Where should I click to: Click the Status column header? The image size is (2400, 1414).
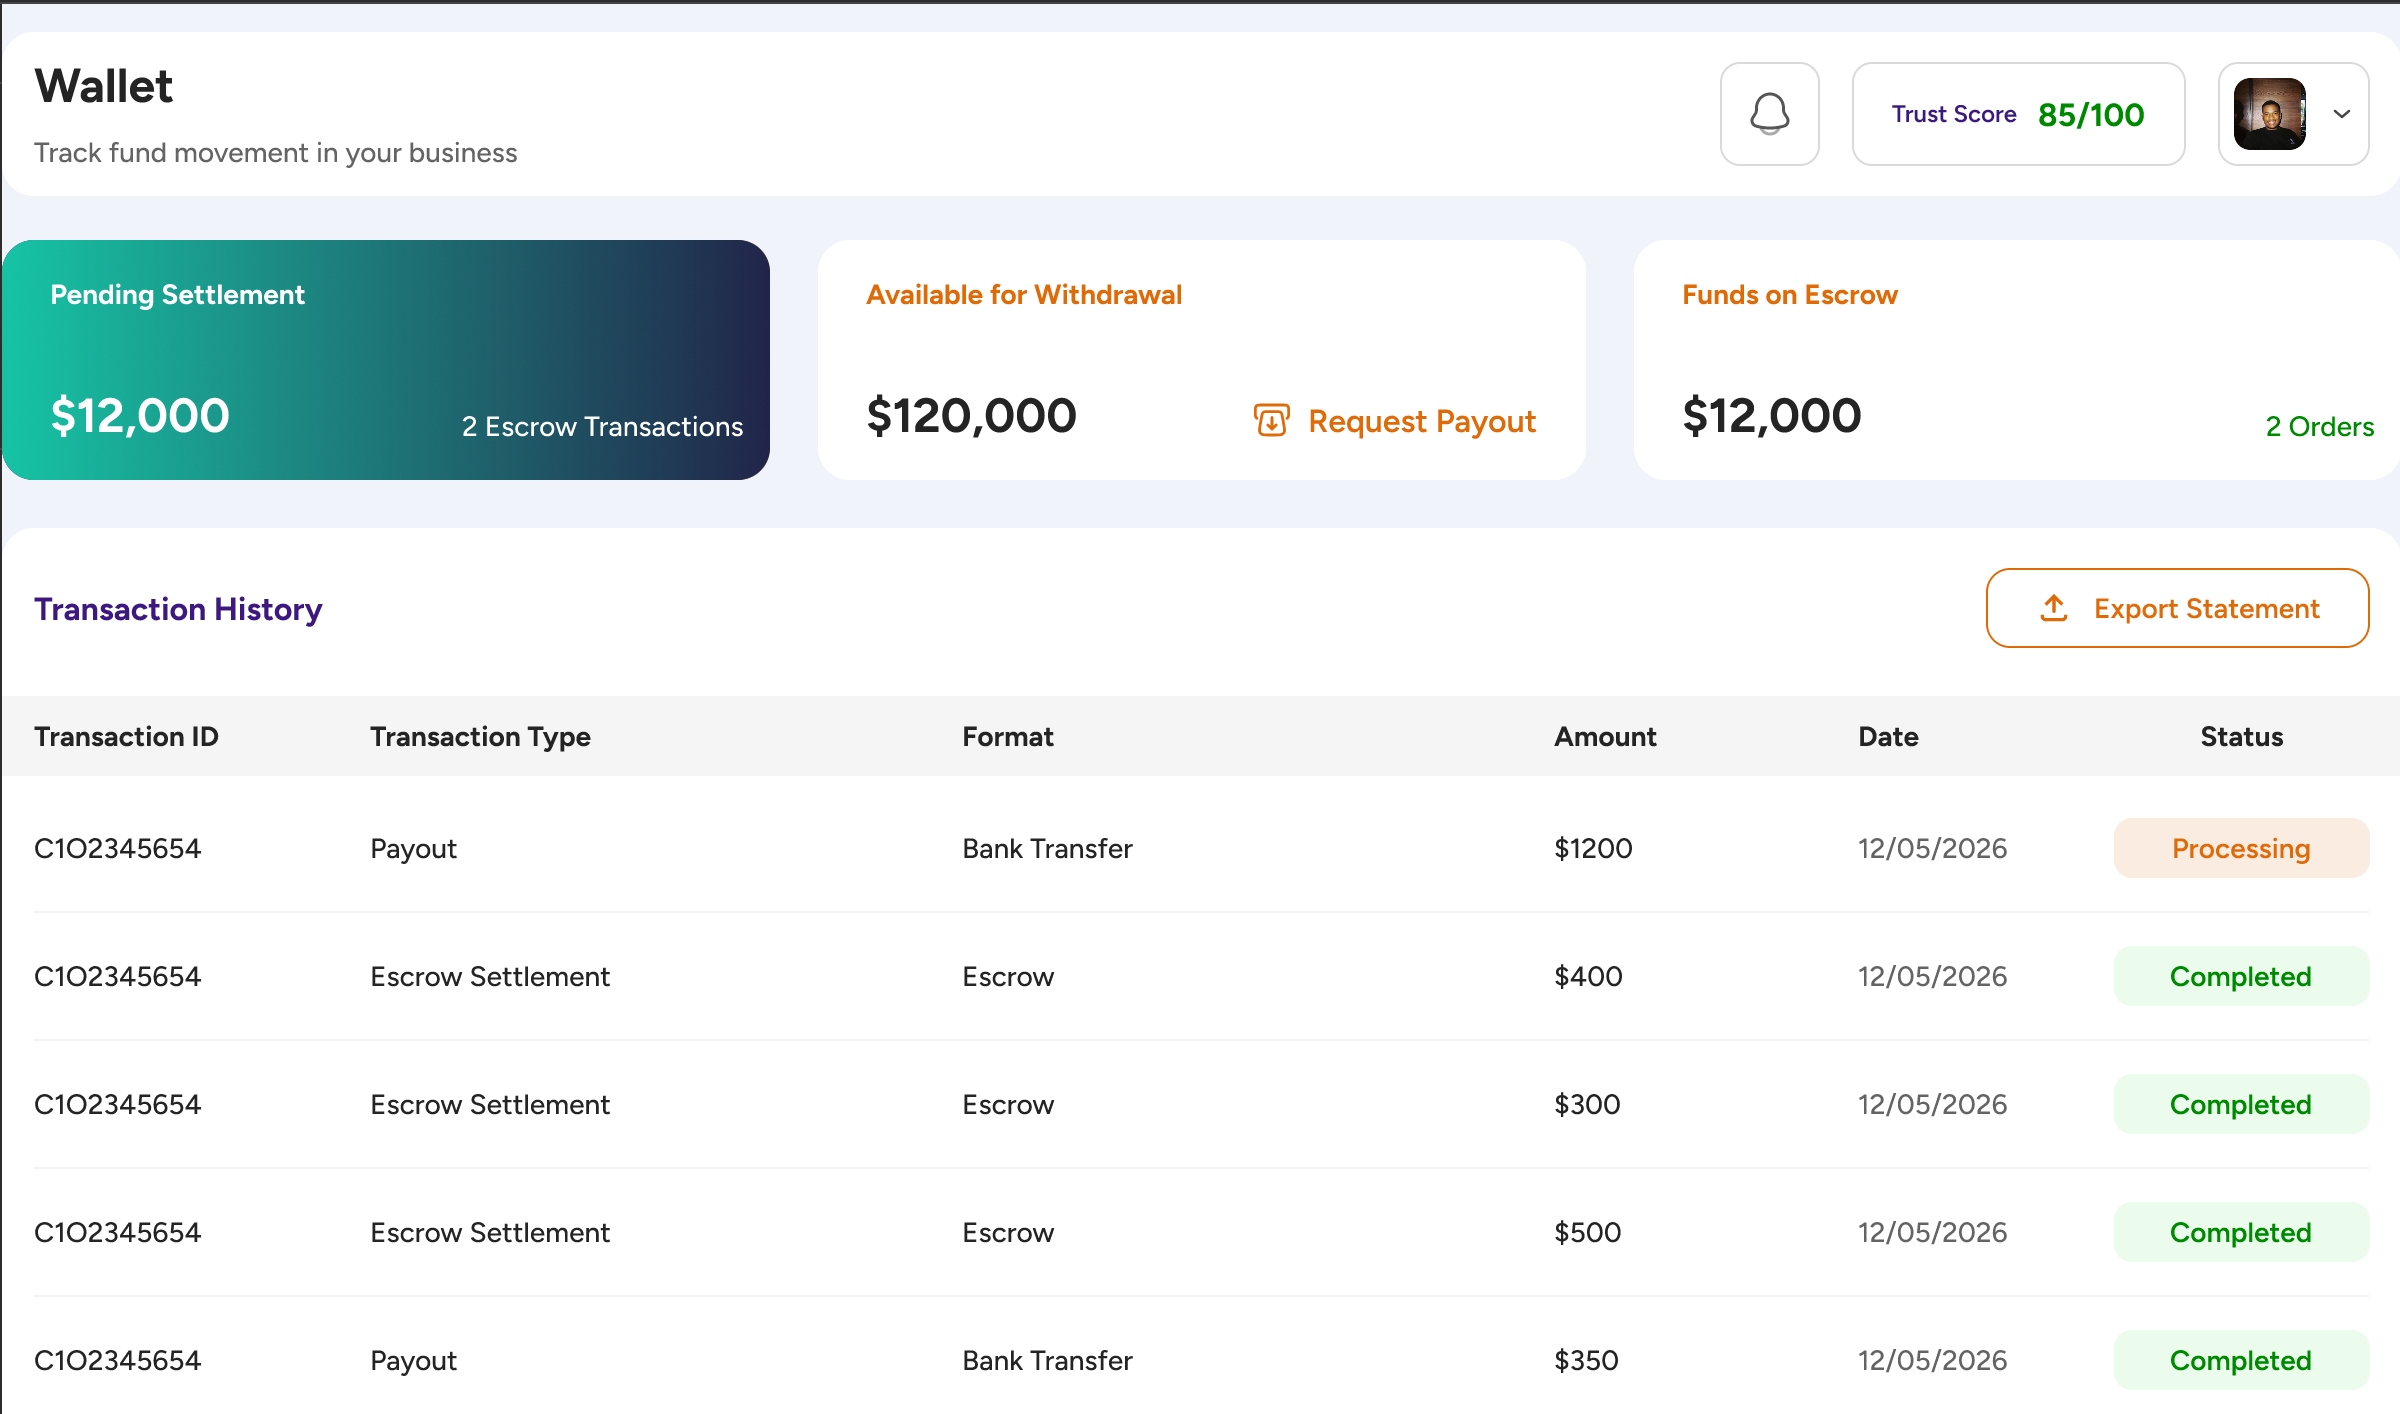pos(2241,737)
